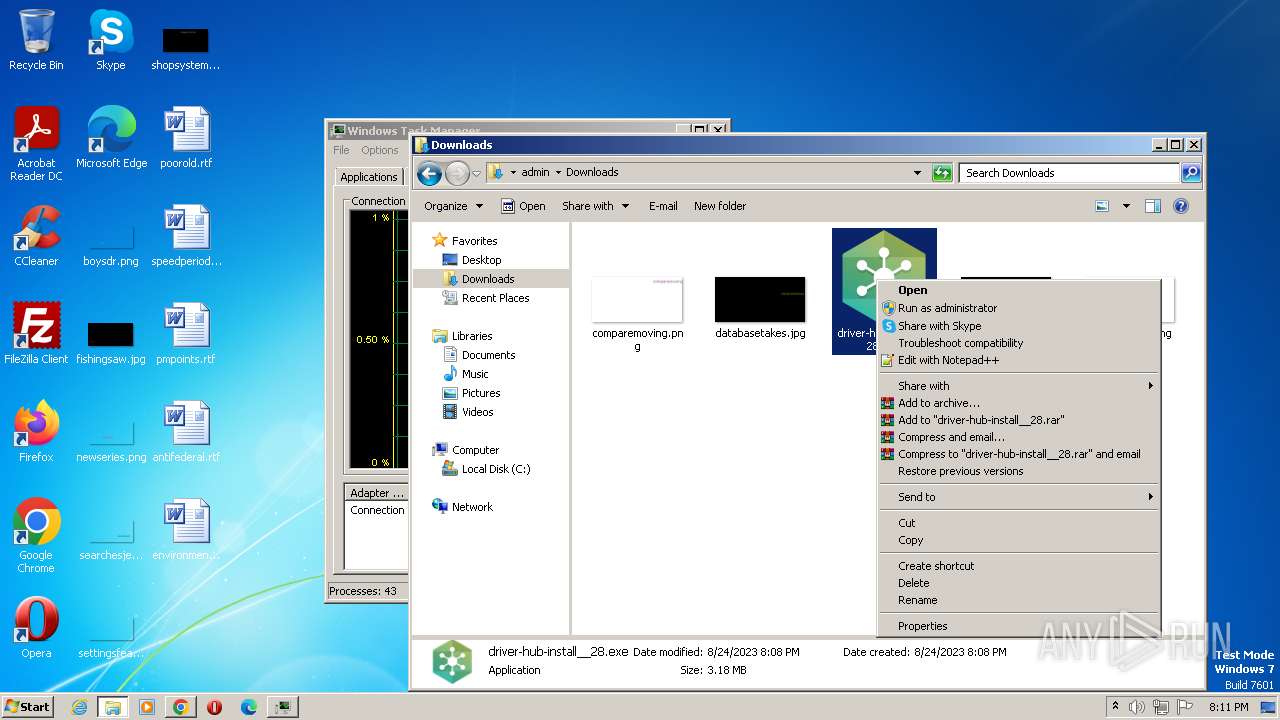
Task: Click the volume speaker tray icon
Action: [1136, 707]
